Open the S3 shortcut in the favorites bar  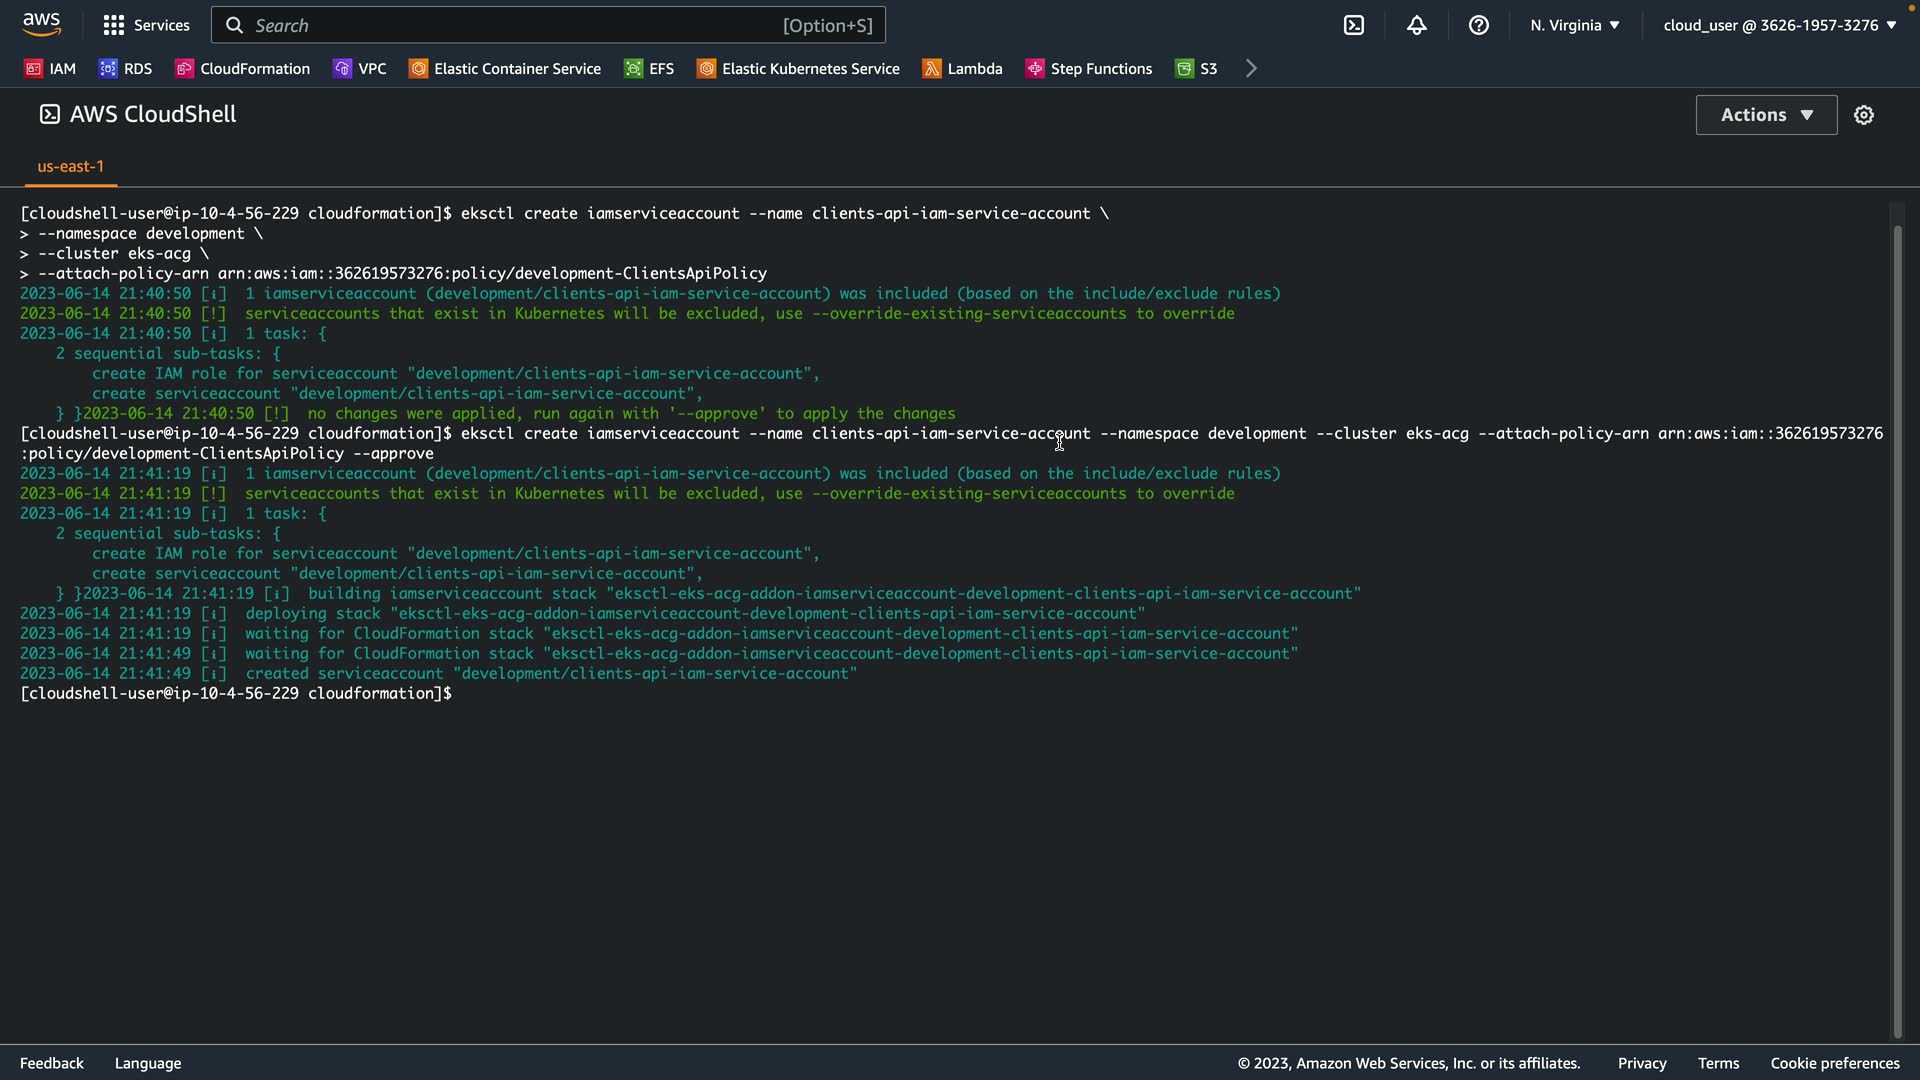[x=1196, y=68]
